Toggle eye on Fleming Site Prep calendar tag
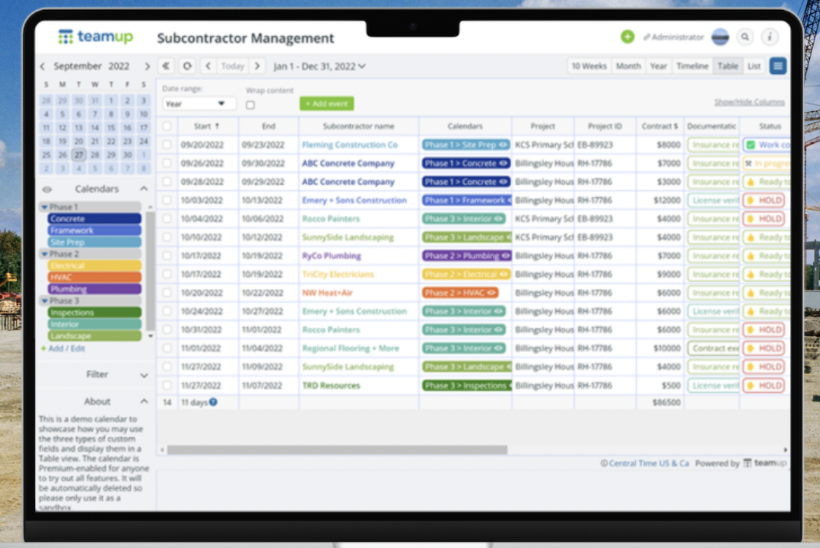The height and width of the screenshot is (548, 820). pos(503,145)
